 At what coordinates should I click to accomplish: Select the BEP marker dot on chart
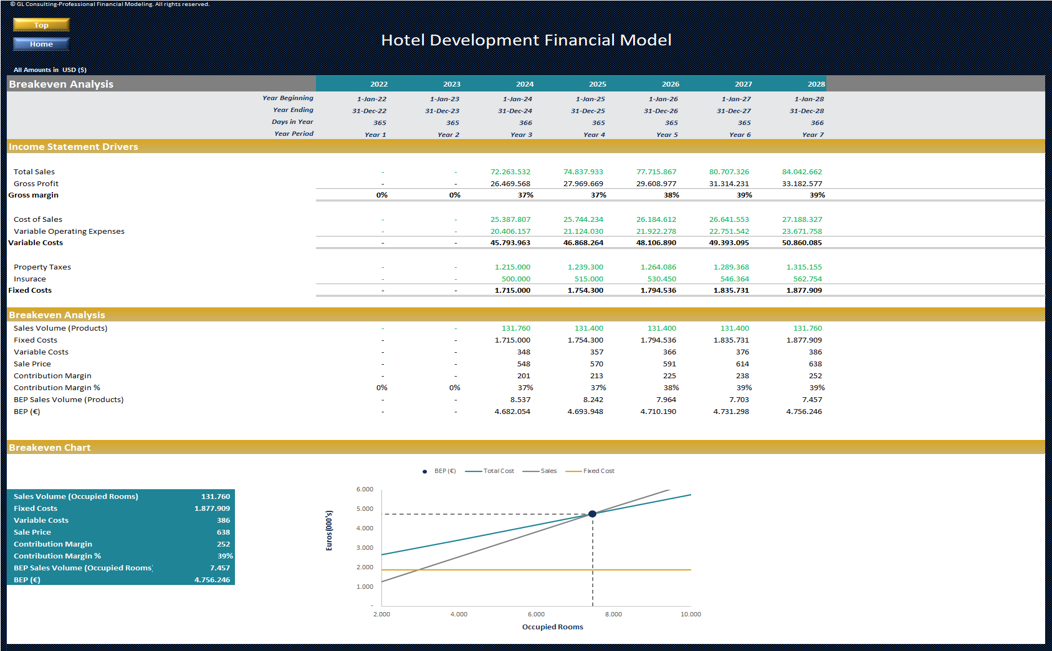(592, 514)
